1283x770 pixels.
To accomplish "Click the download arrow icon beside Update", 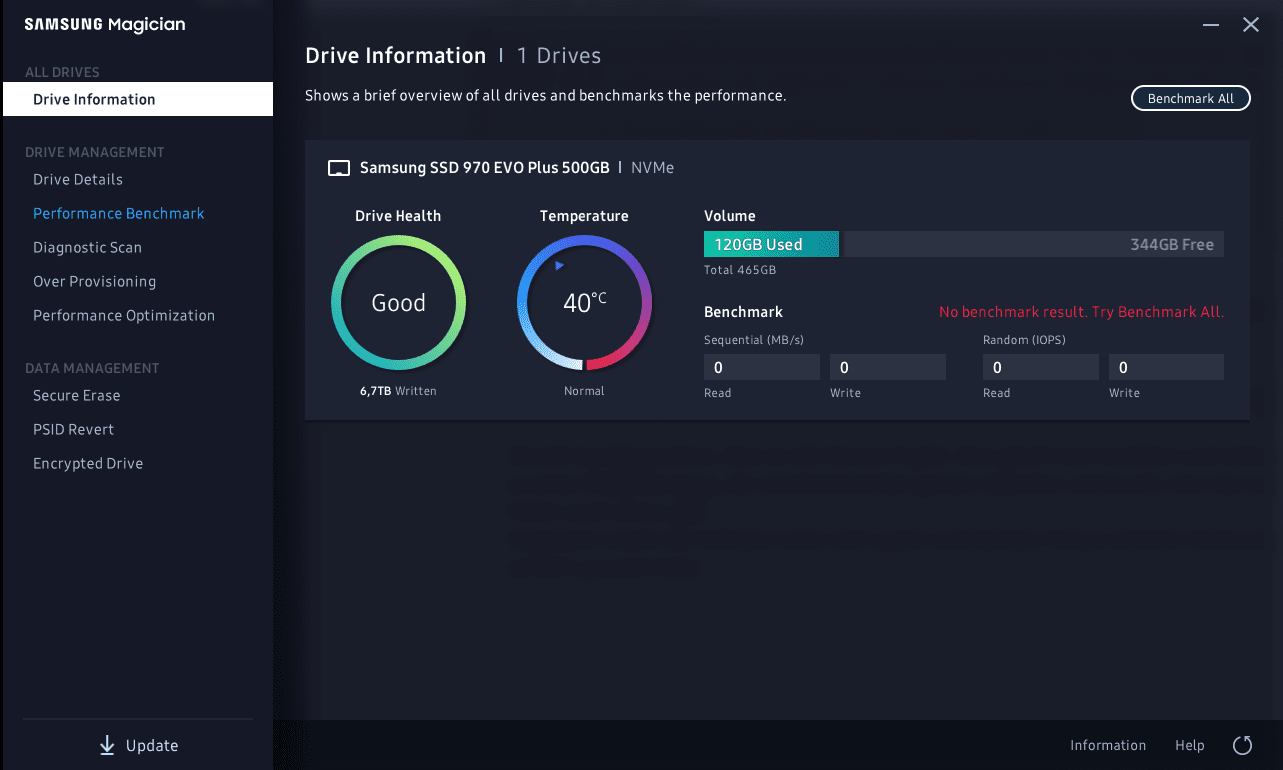I will (107, 746).
